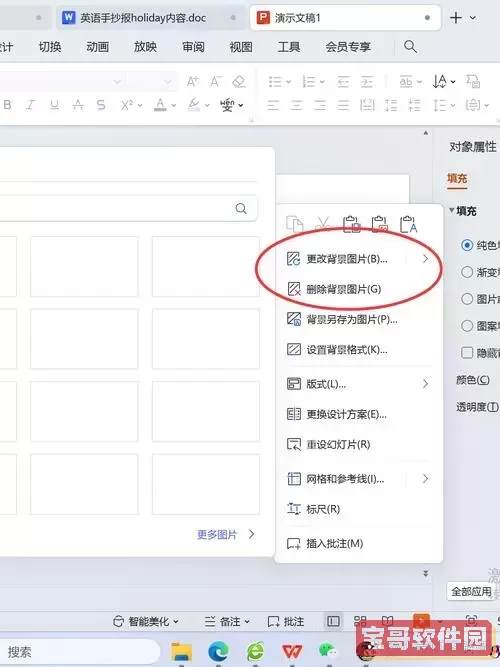Expand the 版式 submenu arrow
Viewport: 500px width, 667px height.
425,384
